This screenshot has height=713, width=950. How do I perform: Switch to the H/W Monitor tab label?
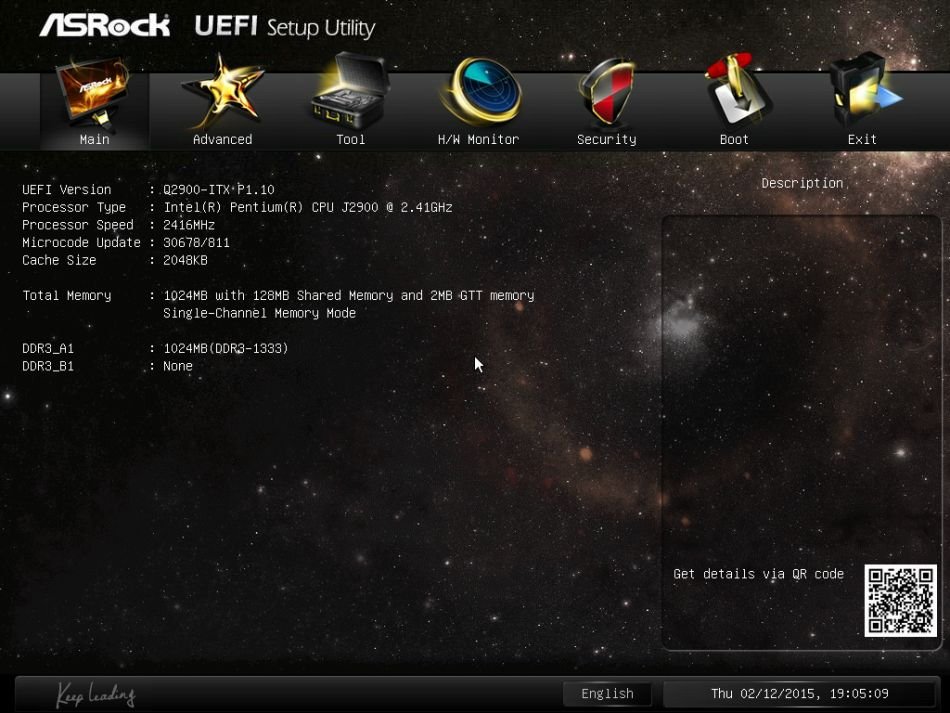pyautogui.click(x=478, y=139)
